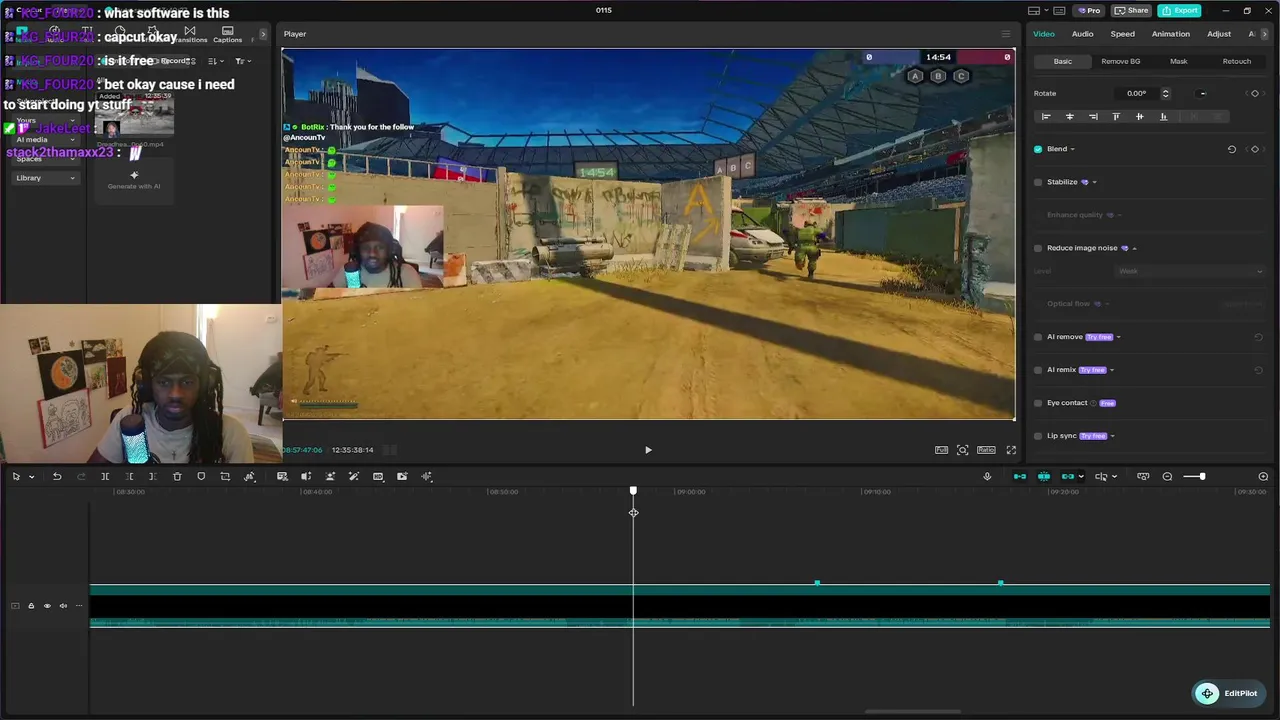Expand the Stabilize options arrow
1280x720 pixels.
pos(1095,183)
